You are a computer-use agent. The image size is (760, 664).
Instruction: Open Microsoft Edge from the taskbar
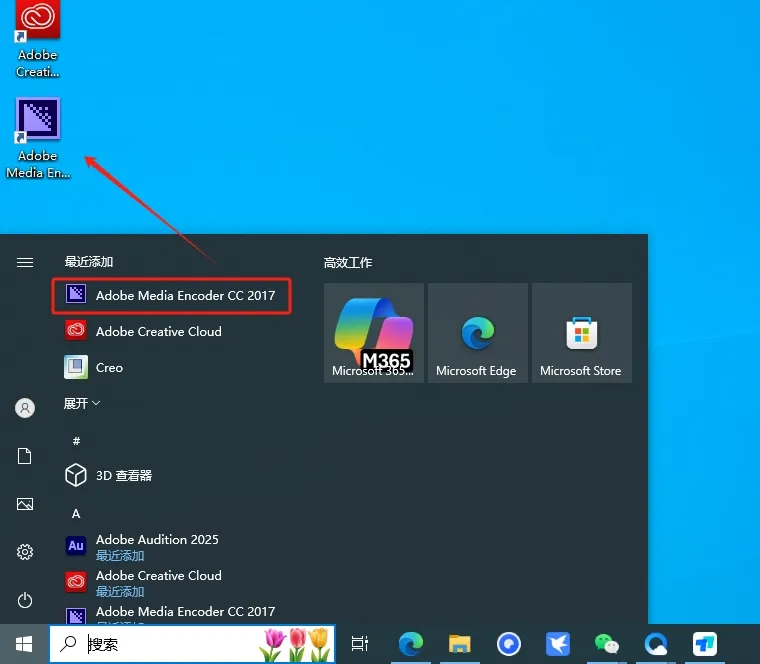point(411,644)
